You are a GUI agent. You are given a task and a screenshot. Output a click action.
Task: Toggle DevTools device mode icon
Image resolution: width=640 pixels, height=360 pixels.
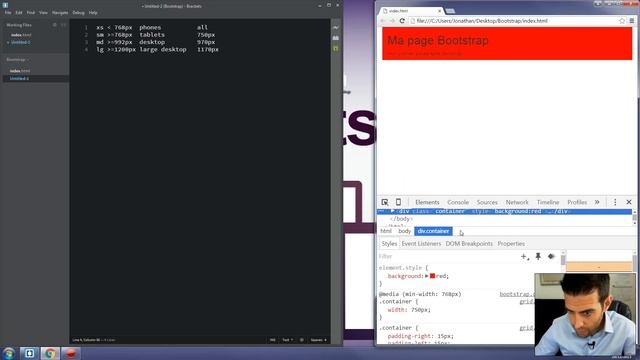pos(398,202)
